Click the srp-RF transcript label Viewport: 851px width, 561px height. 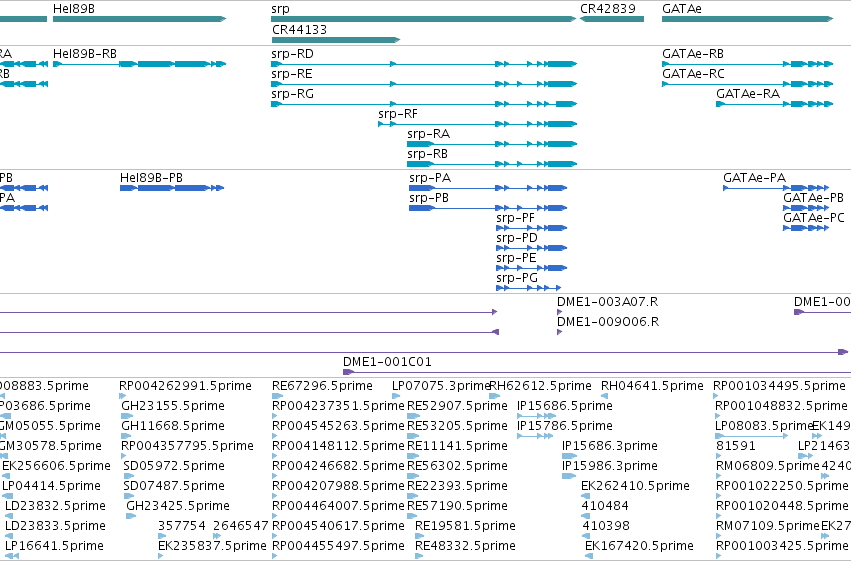point(398,114)
